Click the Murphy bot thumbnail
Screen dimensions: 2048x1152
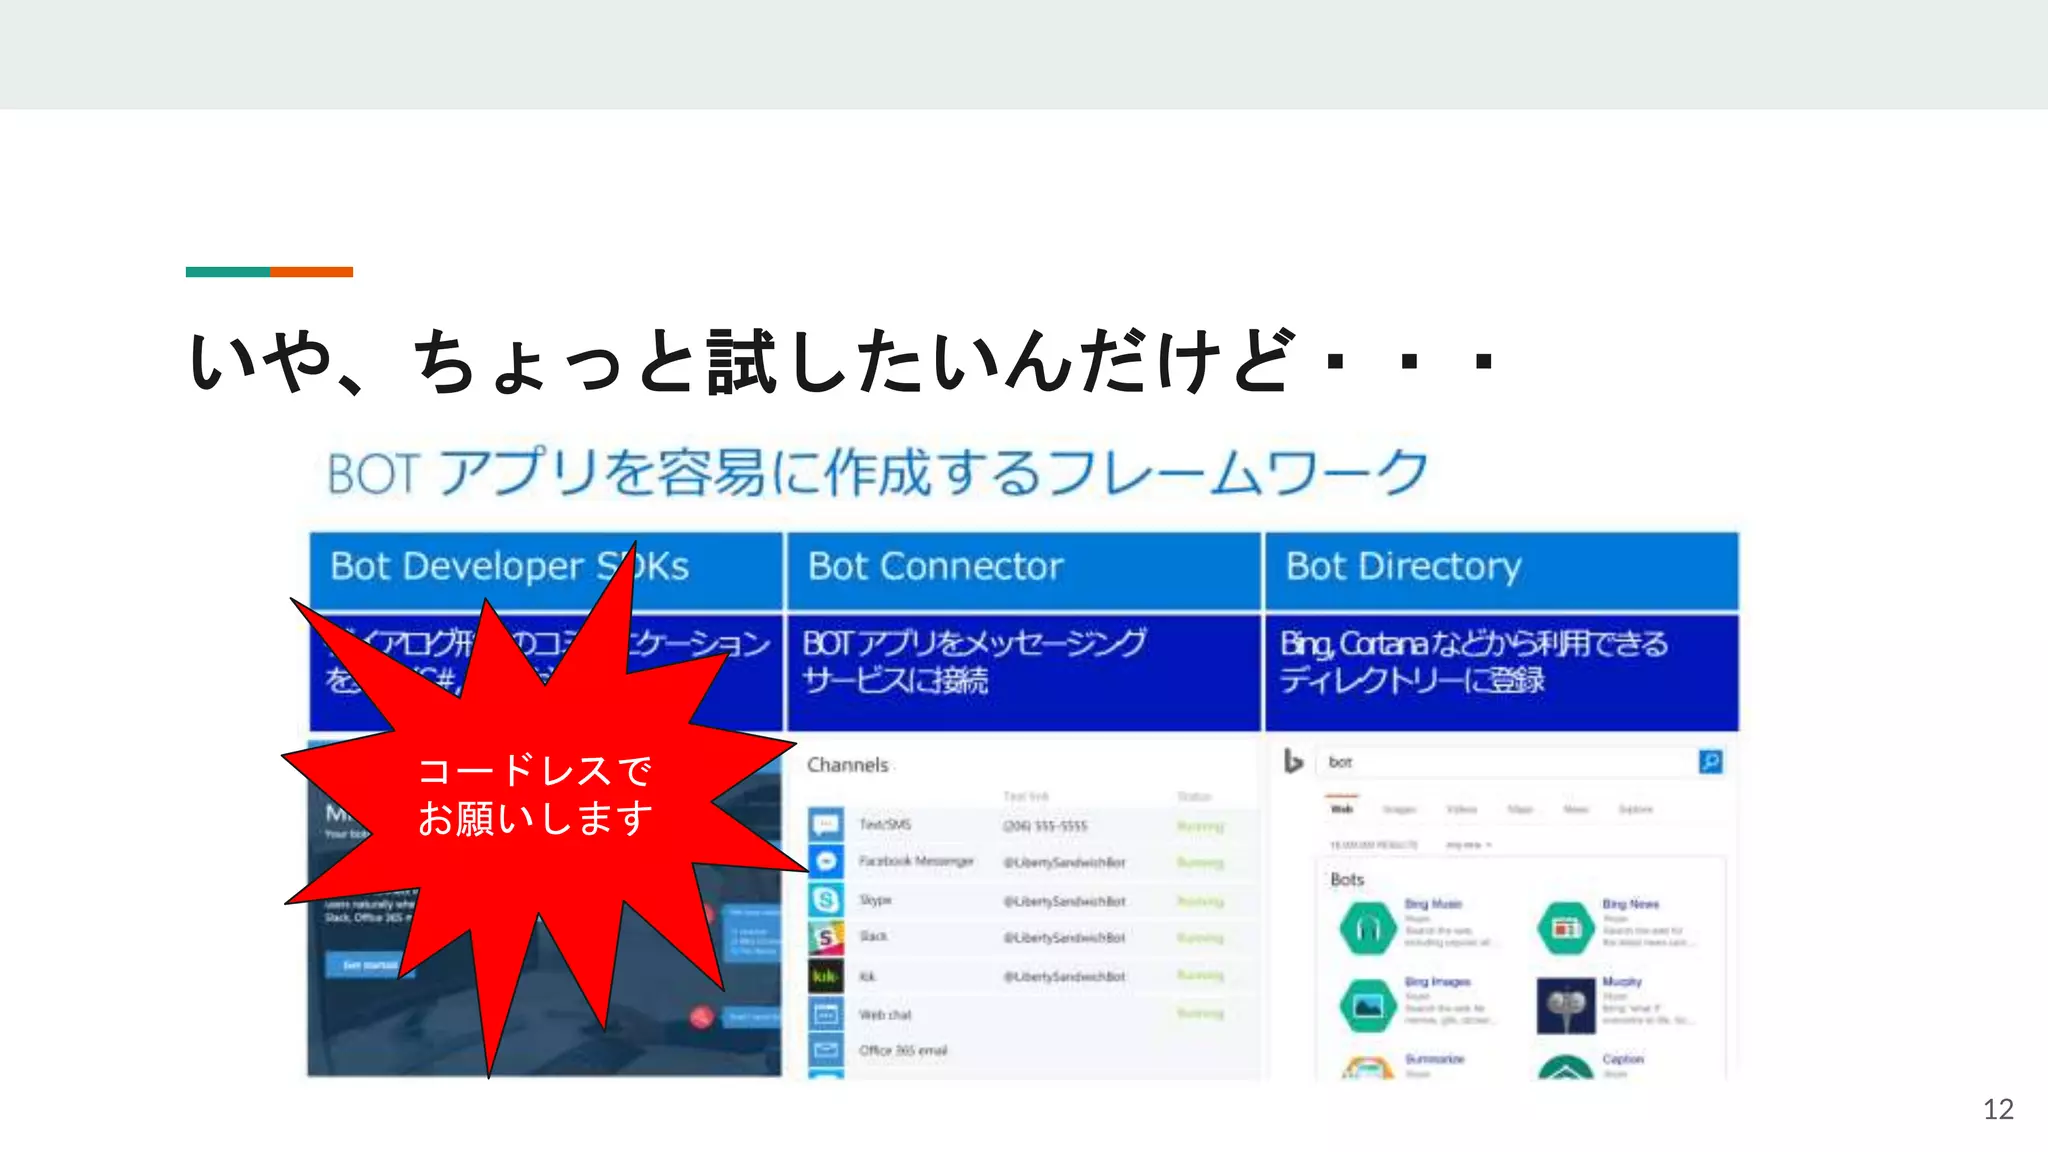(1566, 1006)
